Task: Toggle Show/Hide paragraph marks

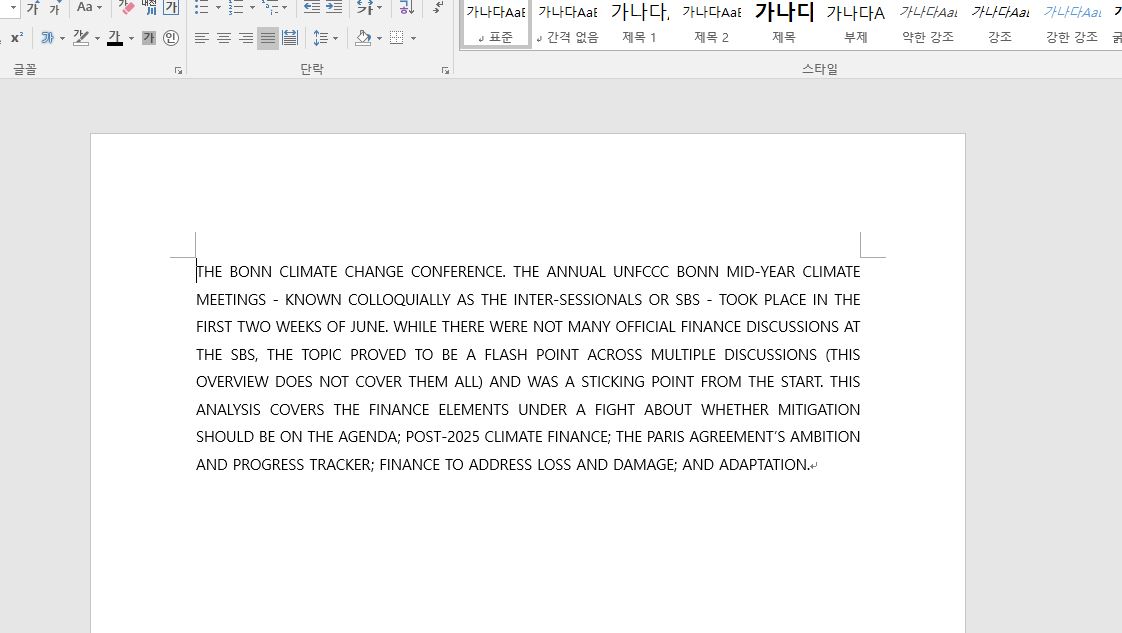Action: (x=438, y=8)
